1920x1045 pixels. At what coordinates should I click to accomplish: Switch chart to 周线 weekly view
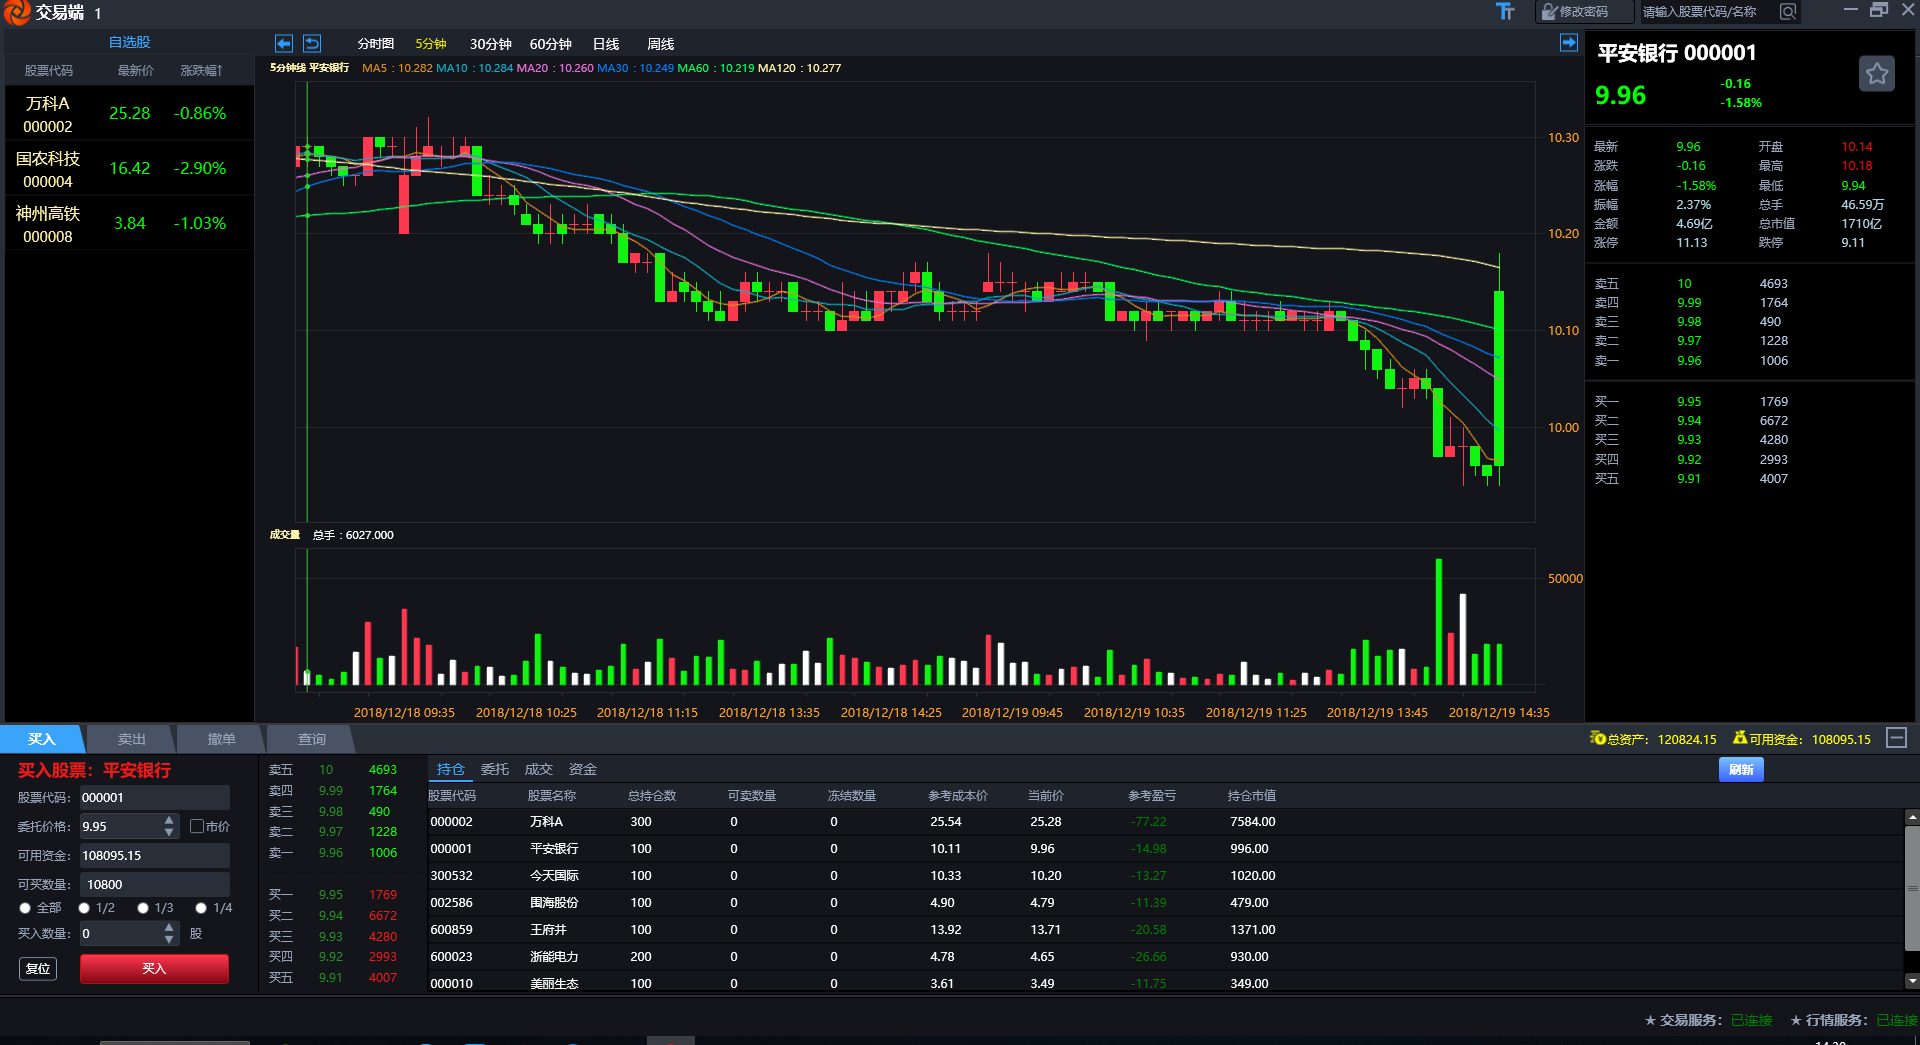[660, 44]
